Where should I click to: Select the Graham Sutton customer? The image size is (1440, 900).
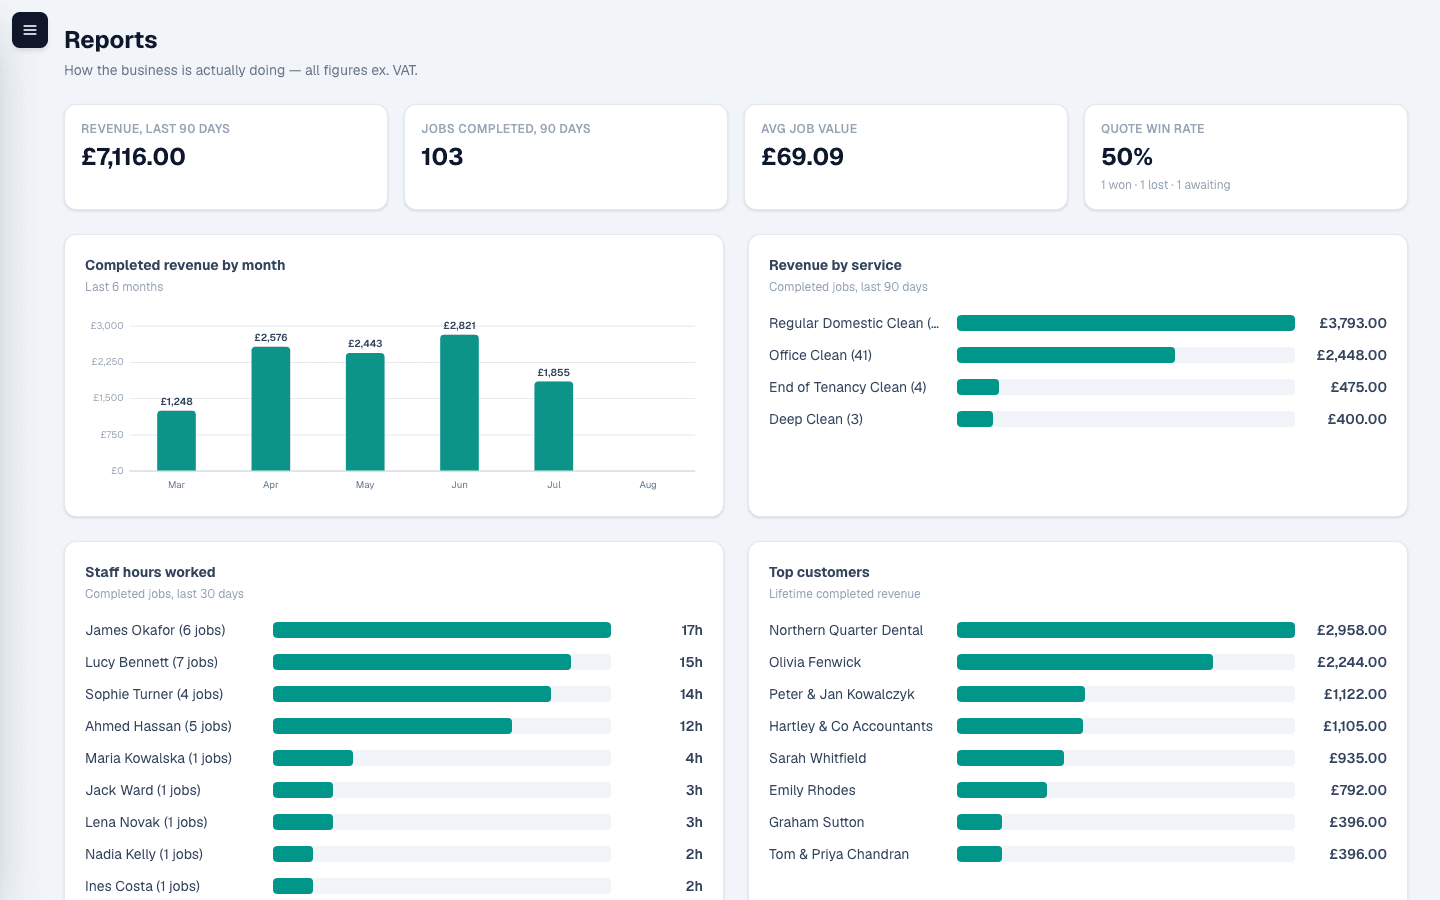point(817,822)
